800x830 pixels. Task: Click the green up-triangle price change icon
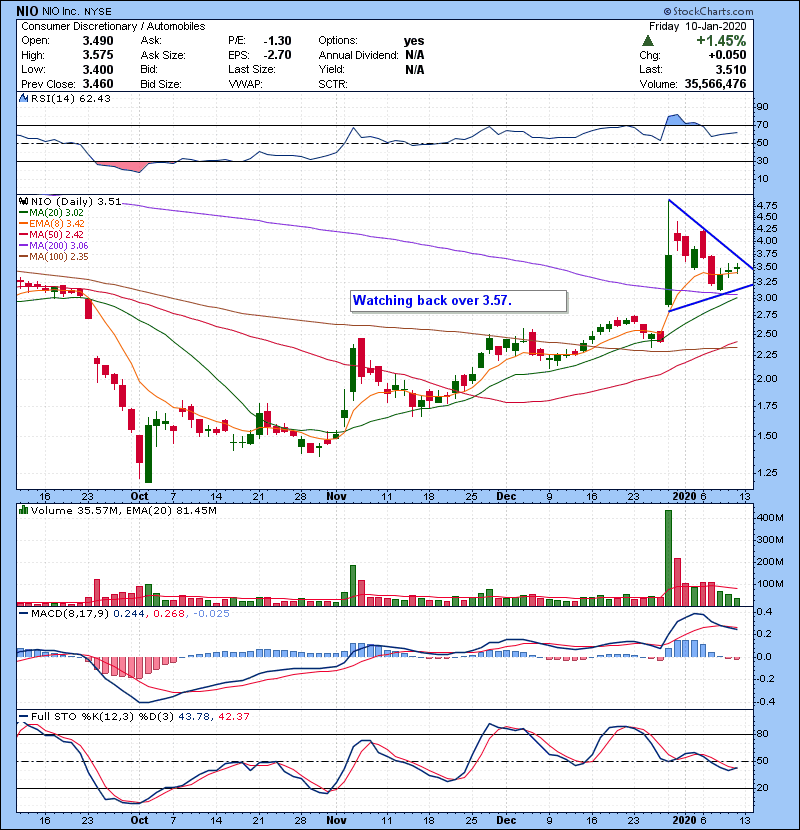coord(647,41)
